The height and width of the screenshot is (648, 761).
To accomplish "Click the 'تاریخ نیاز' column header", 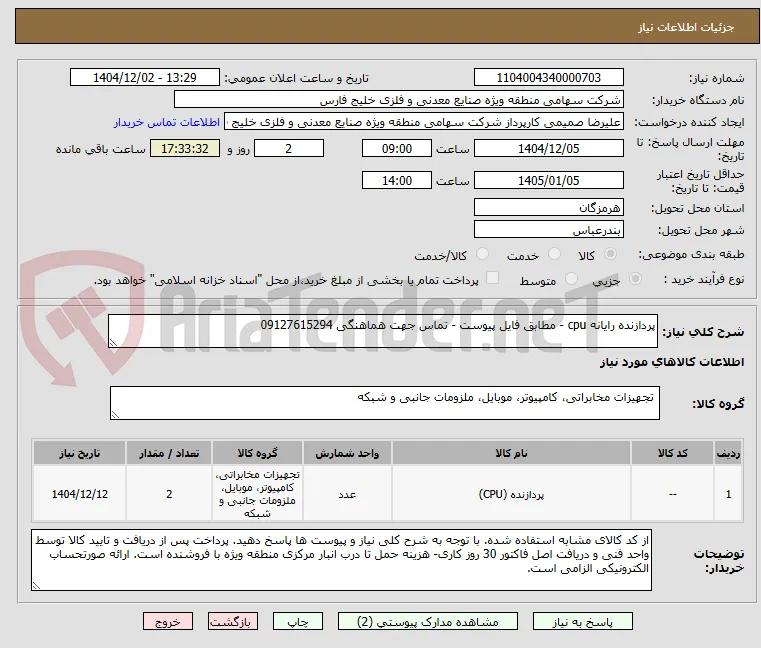I will point(80,453).
